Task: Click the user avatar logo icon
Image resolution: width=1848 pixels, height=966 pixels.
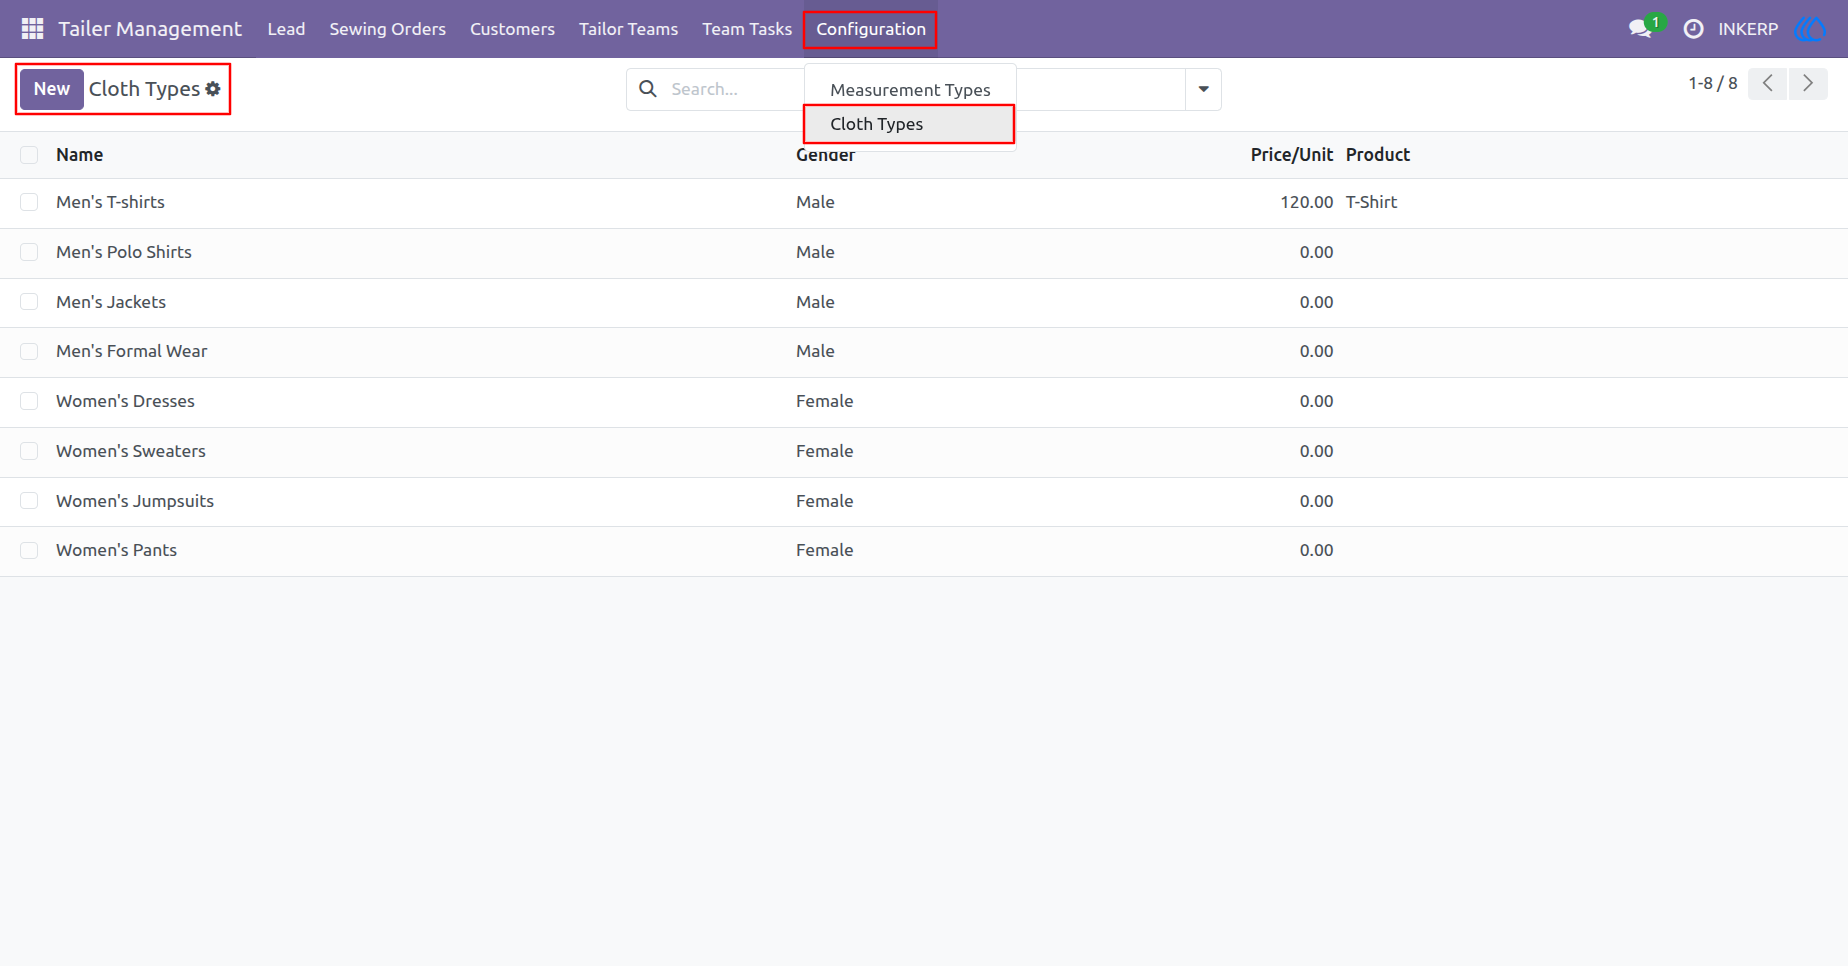Action: 1811,29
